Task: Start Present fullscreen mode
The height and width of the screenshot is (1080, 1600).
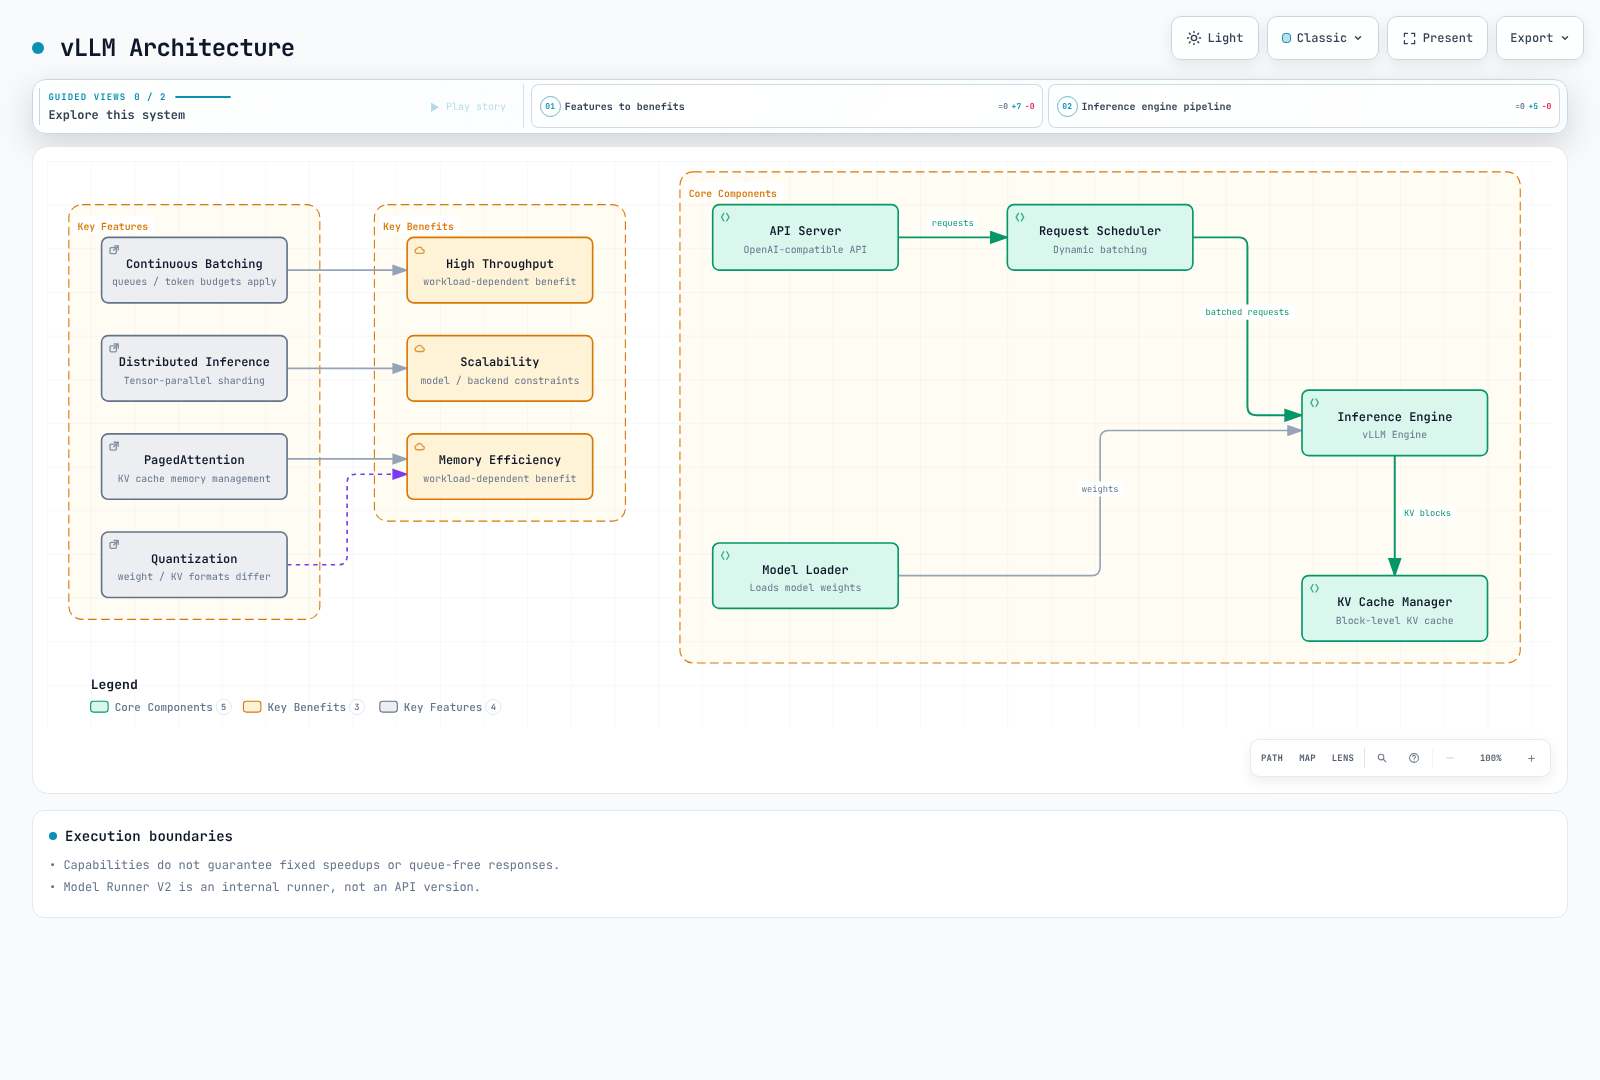Action: pyautogui.click(x=1437, y=38)
